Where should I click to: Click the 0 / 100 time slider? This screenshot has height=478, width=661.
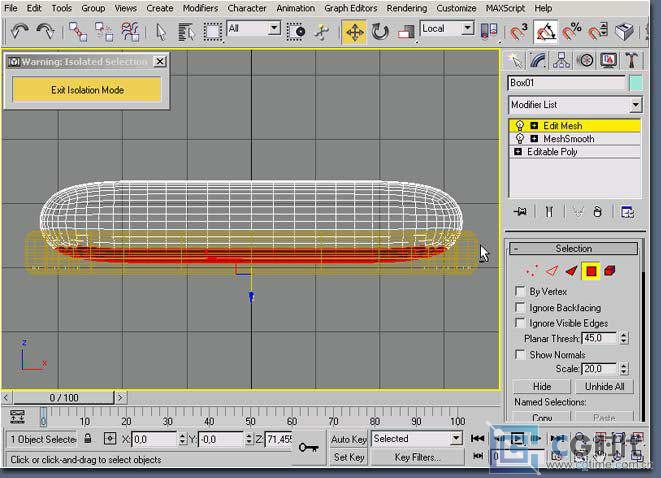64,397
